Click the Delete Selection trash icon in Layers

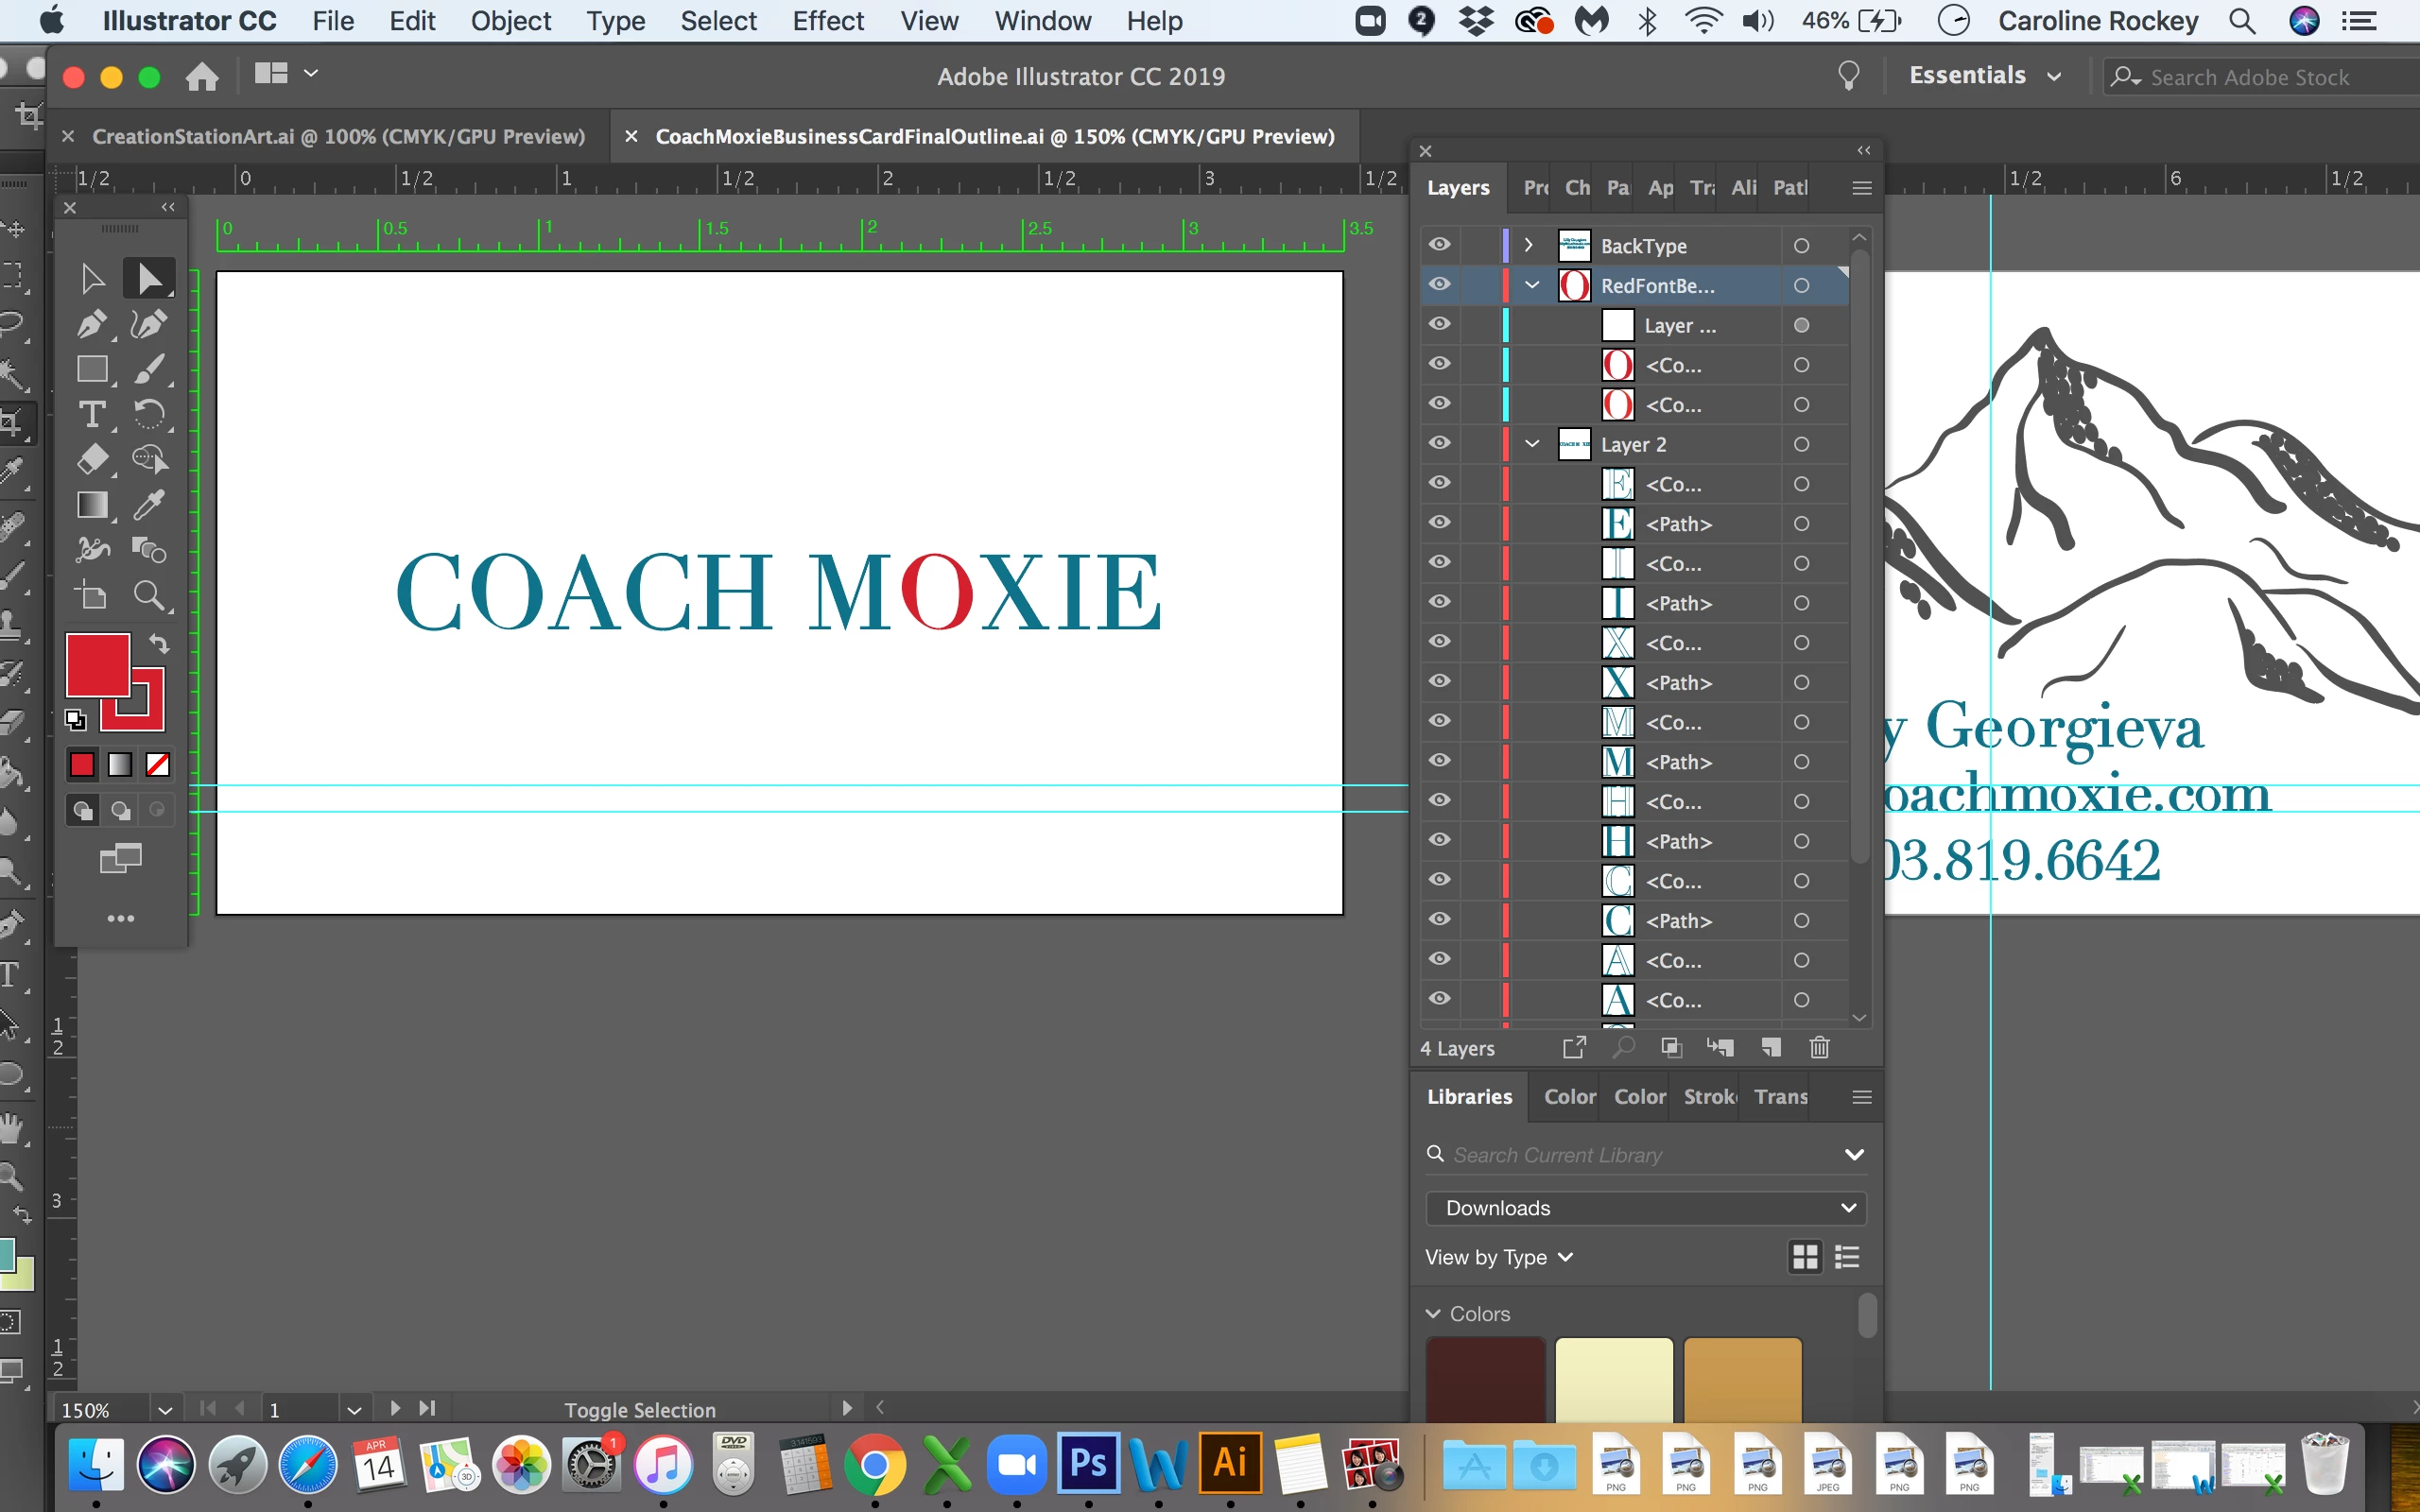click(x=1819, y=1047)
